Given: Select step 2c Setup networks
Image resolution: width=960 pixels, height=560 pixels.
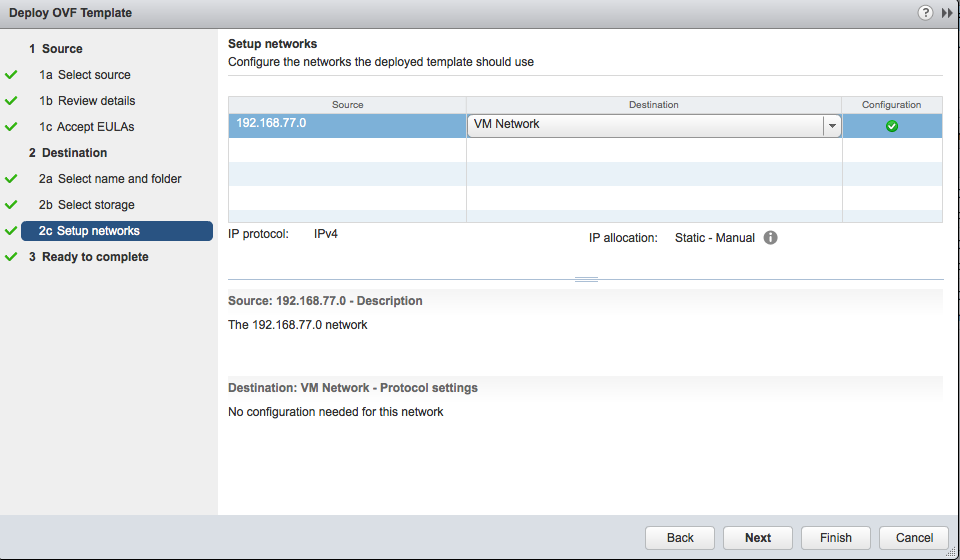Looking at the screenshot, I should tap(117, 231).
